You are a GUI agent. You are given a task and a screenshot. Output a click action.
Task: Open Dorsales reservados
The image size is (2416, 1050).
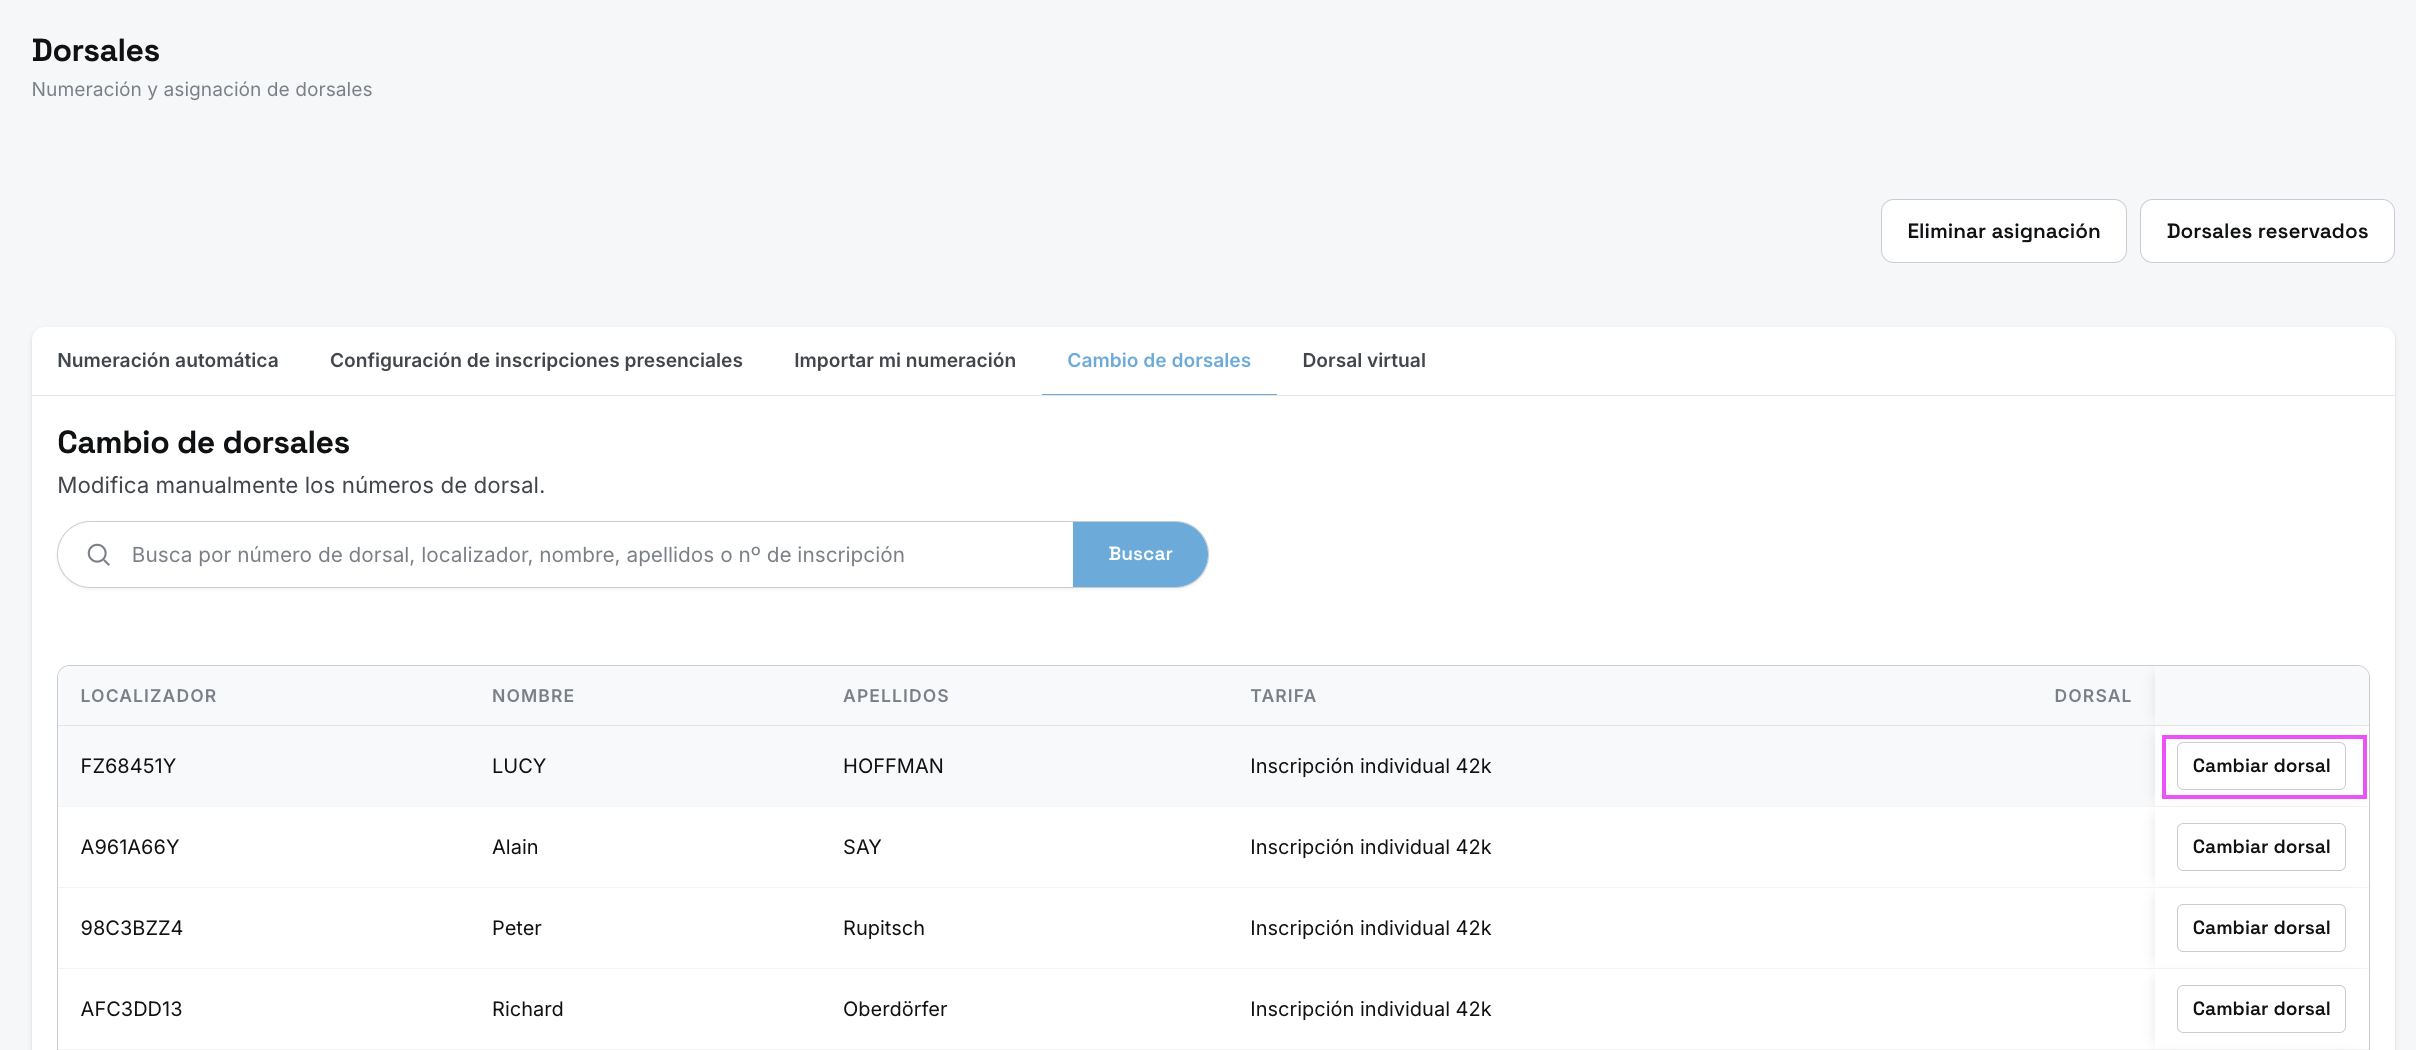[2267, 231]
